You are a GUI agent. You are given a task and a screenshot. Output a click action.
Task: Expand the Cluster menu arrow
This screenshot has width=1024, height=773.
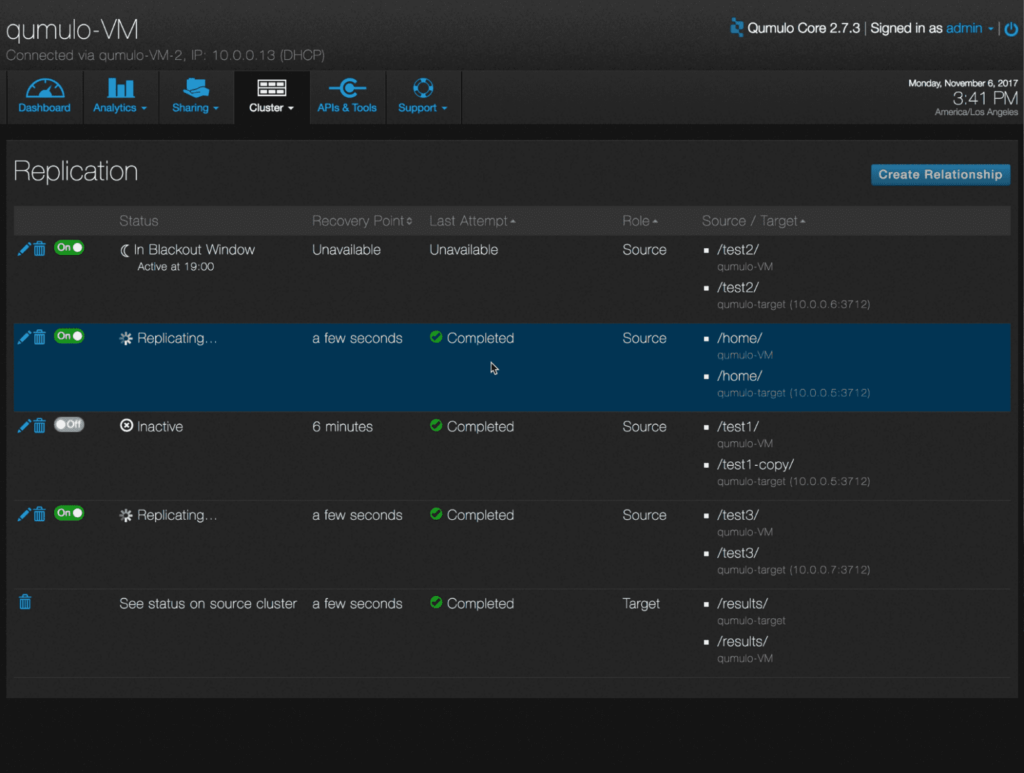coord(291,108)
